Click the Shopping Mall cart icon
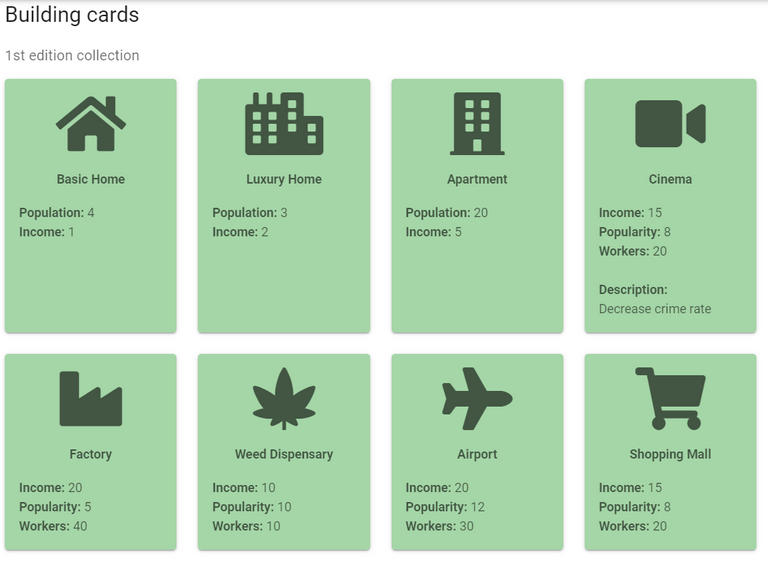The height and width of the screenshot is (565, 768). coord(670,398)
